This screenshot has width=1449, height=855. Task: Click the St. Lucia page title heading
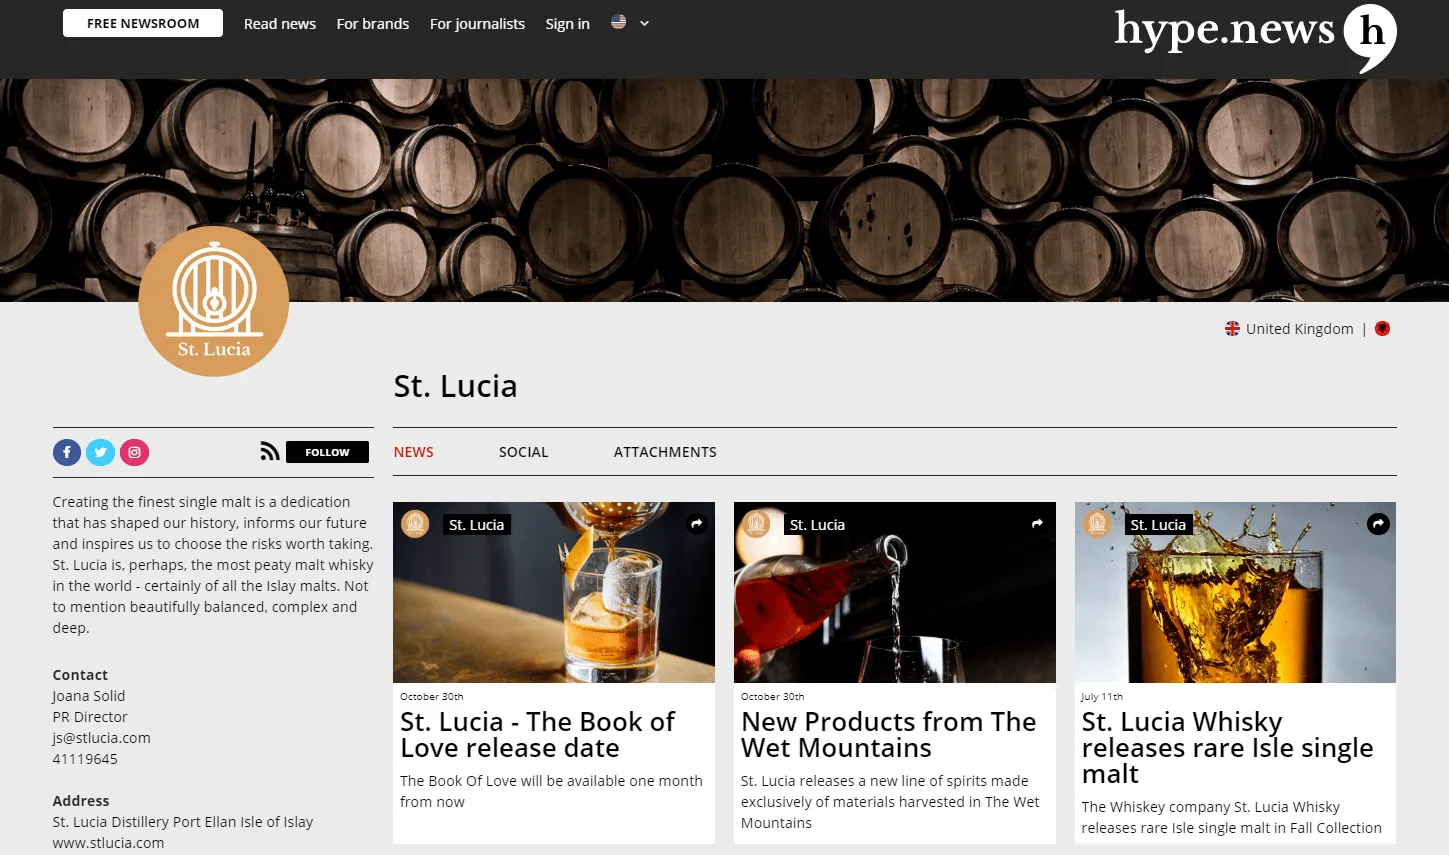tap(455, 386)
